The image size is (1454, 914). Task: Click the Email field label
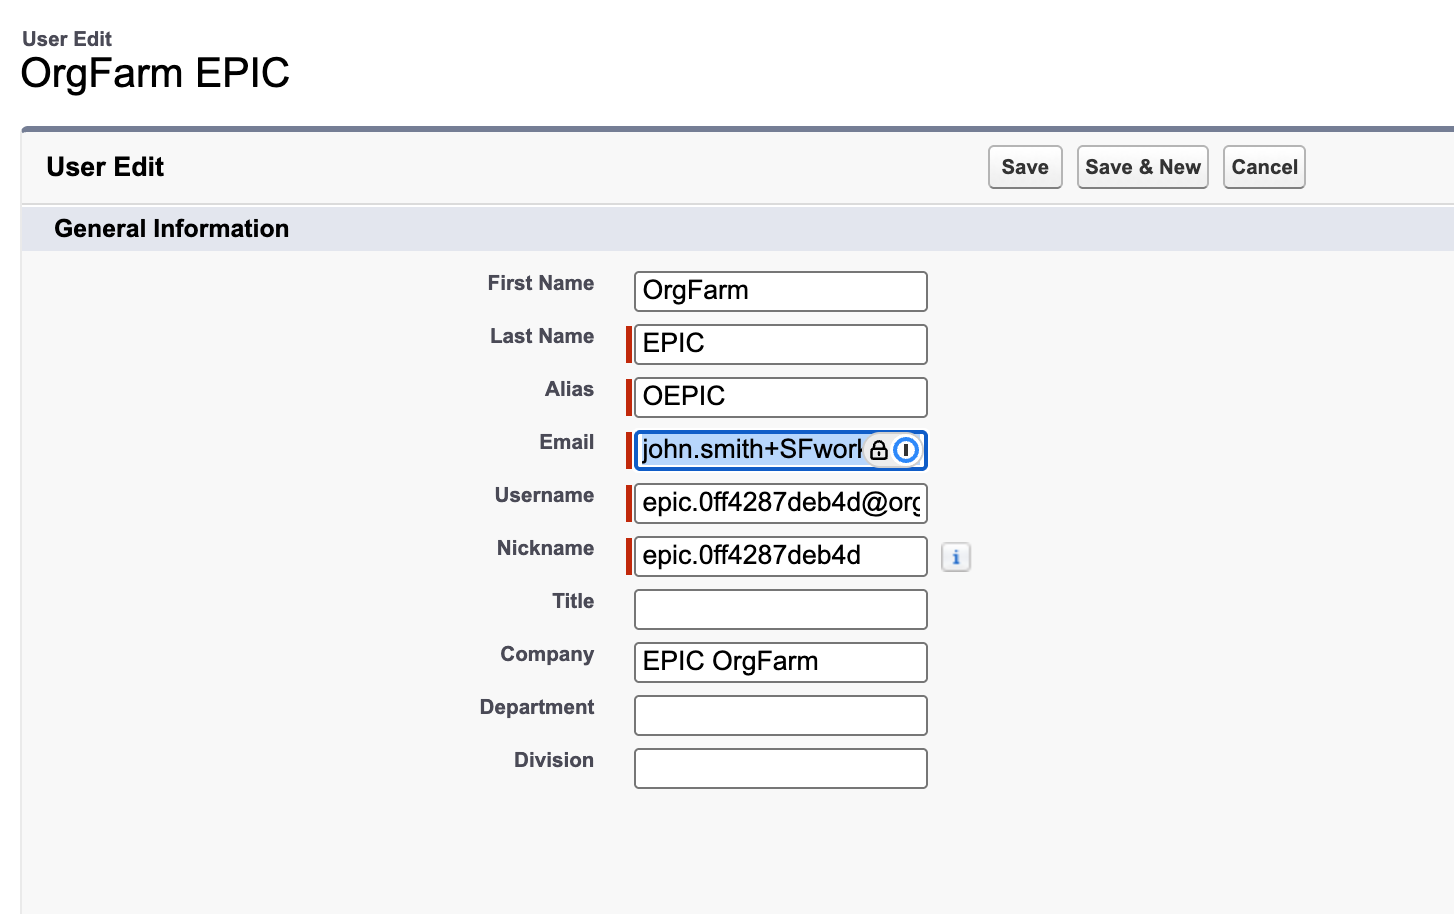[x=566, y=442]
